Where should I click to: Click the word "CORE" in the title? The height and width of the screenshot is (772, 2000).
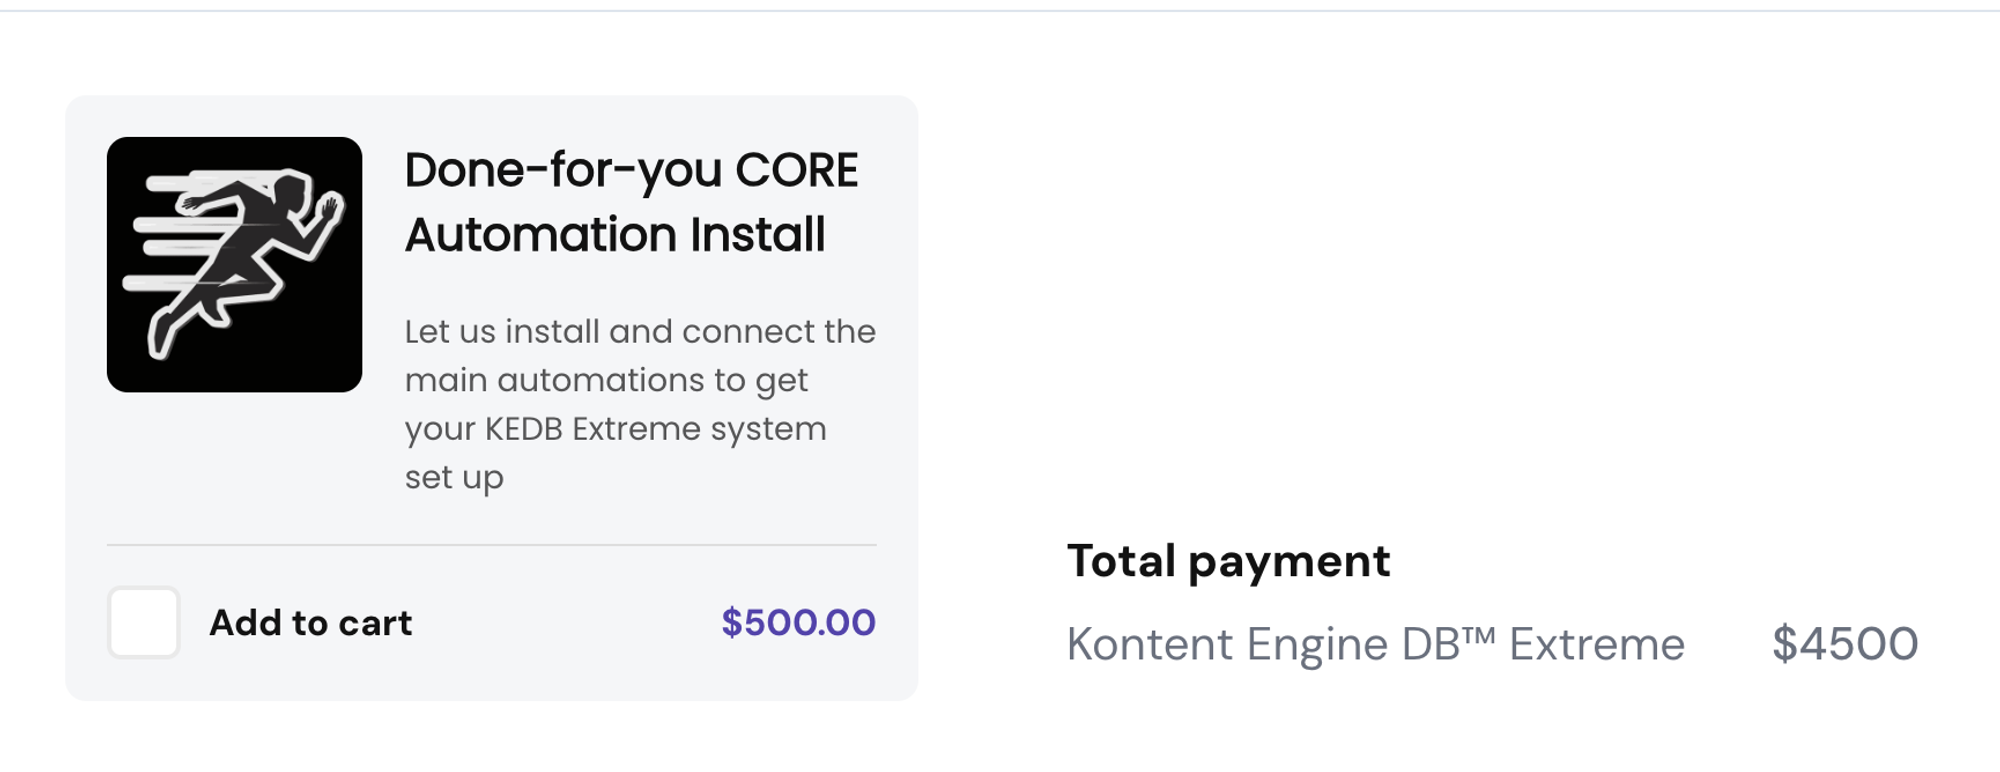[x=796, y=170]
